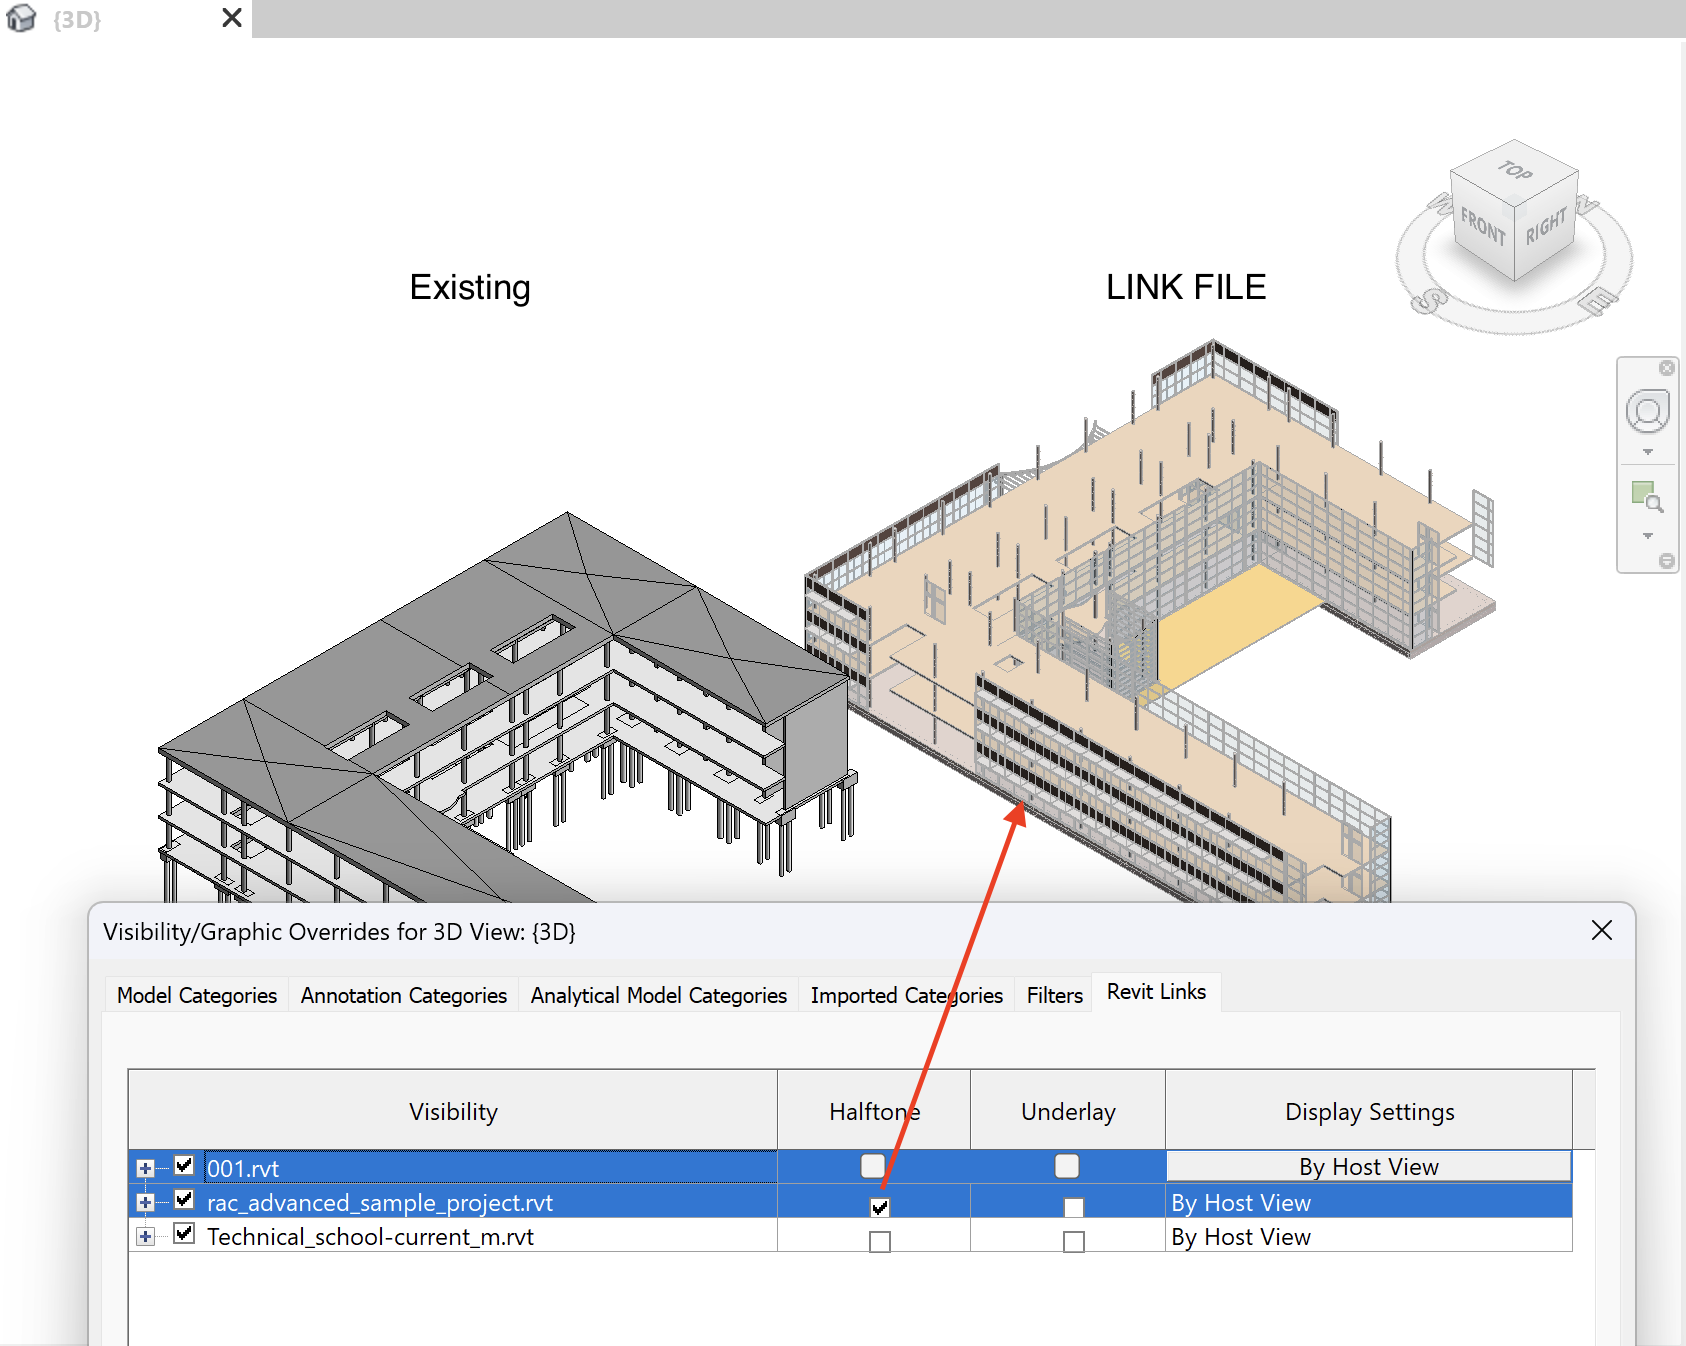Close the Visibility/Graphic Overrides dialog

click(1602, 931)
